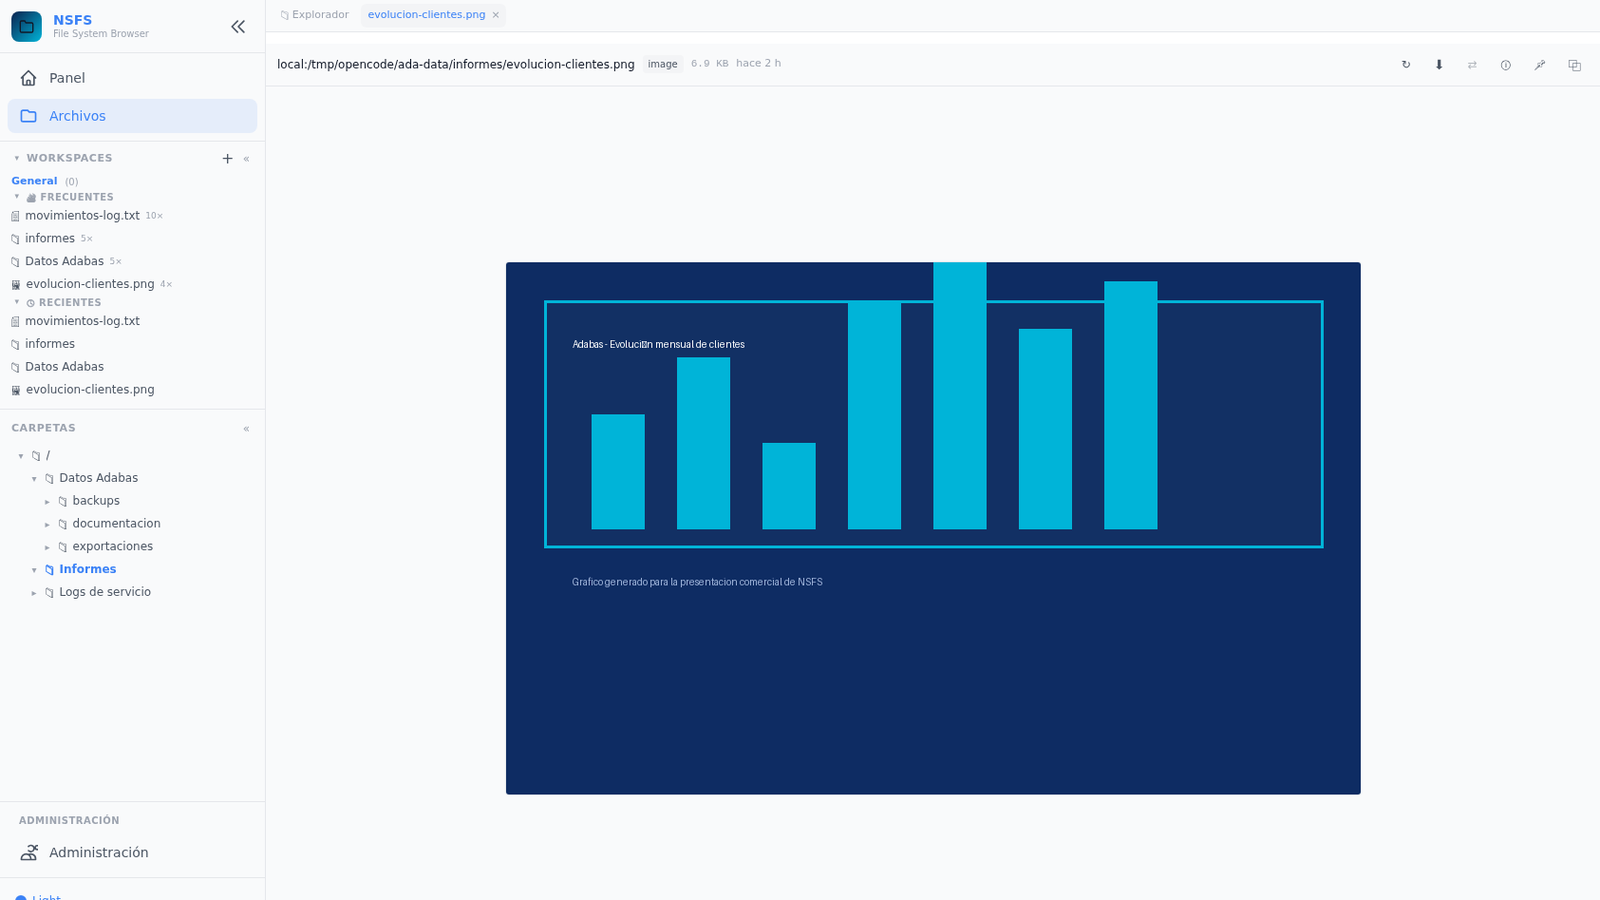Open Datos Adabas in Frecuentes
Screen dimensions: 1600x900
[x=64, y=262]
